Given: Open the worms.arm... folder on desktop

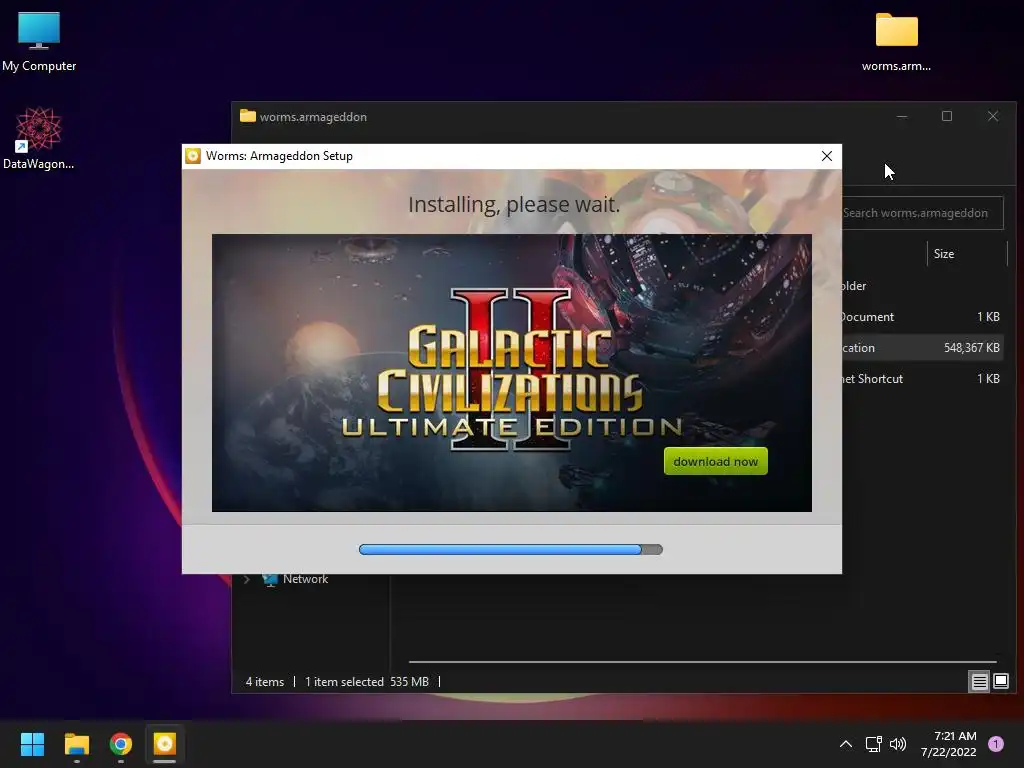Looking at the screenshot, I should [x=896, y=41].
